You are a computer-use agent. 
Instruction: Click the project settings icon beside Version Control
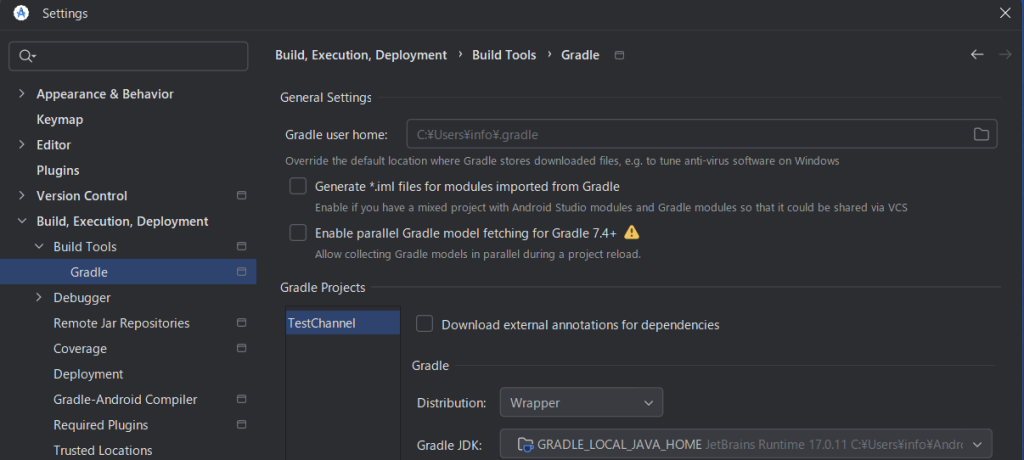241,196
